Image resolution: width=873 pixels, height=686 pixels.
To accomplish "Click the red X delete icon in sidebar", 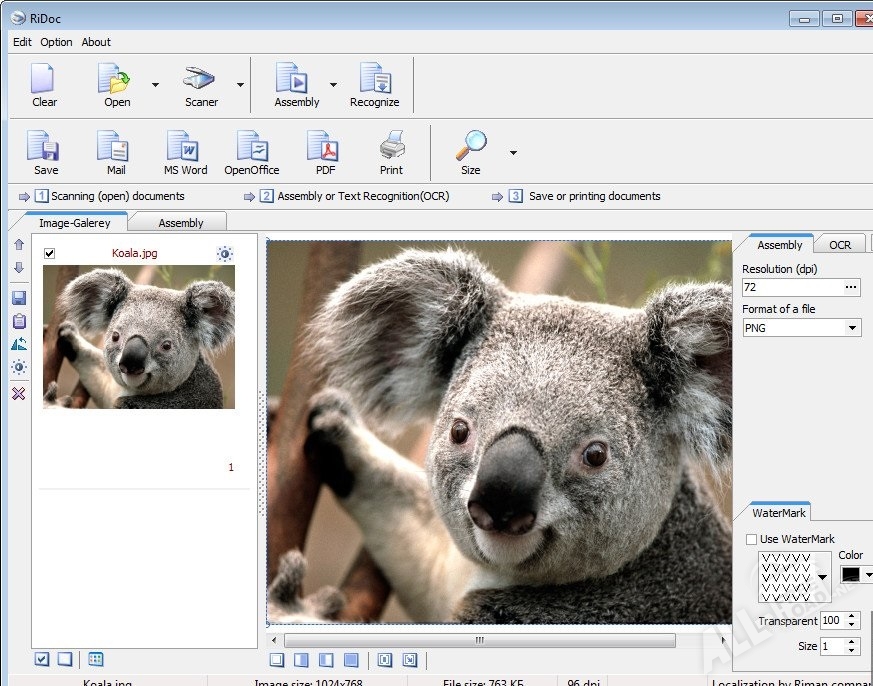I will point(18,394).
